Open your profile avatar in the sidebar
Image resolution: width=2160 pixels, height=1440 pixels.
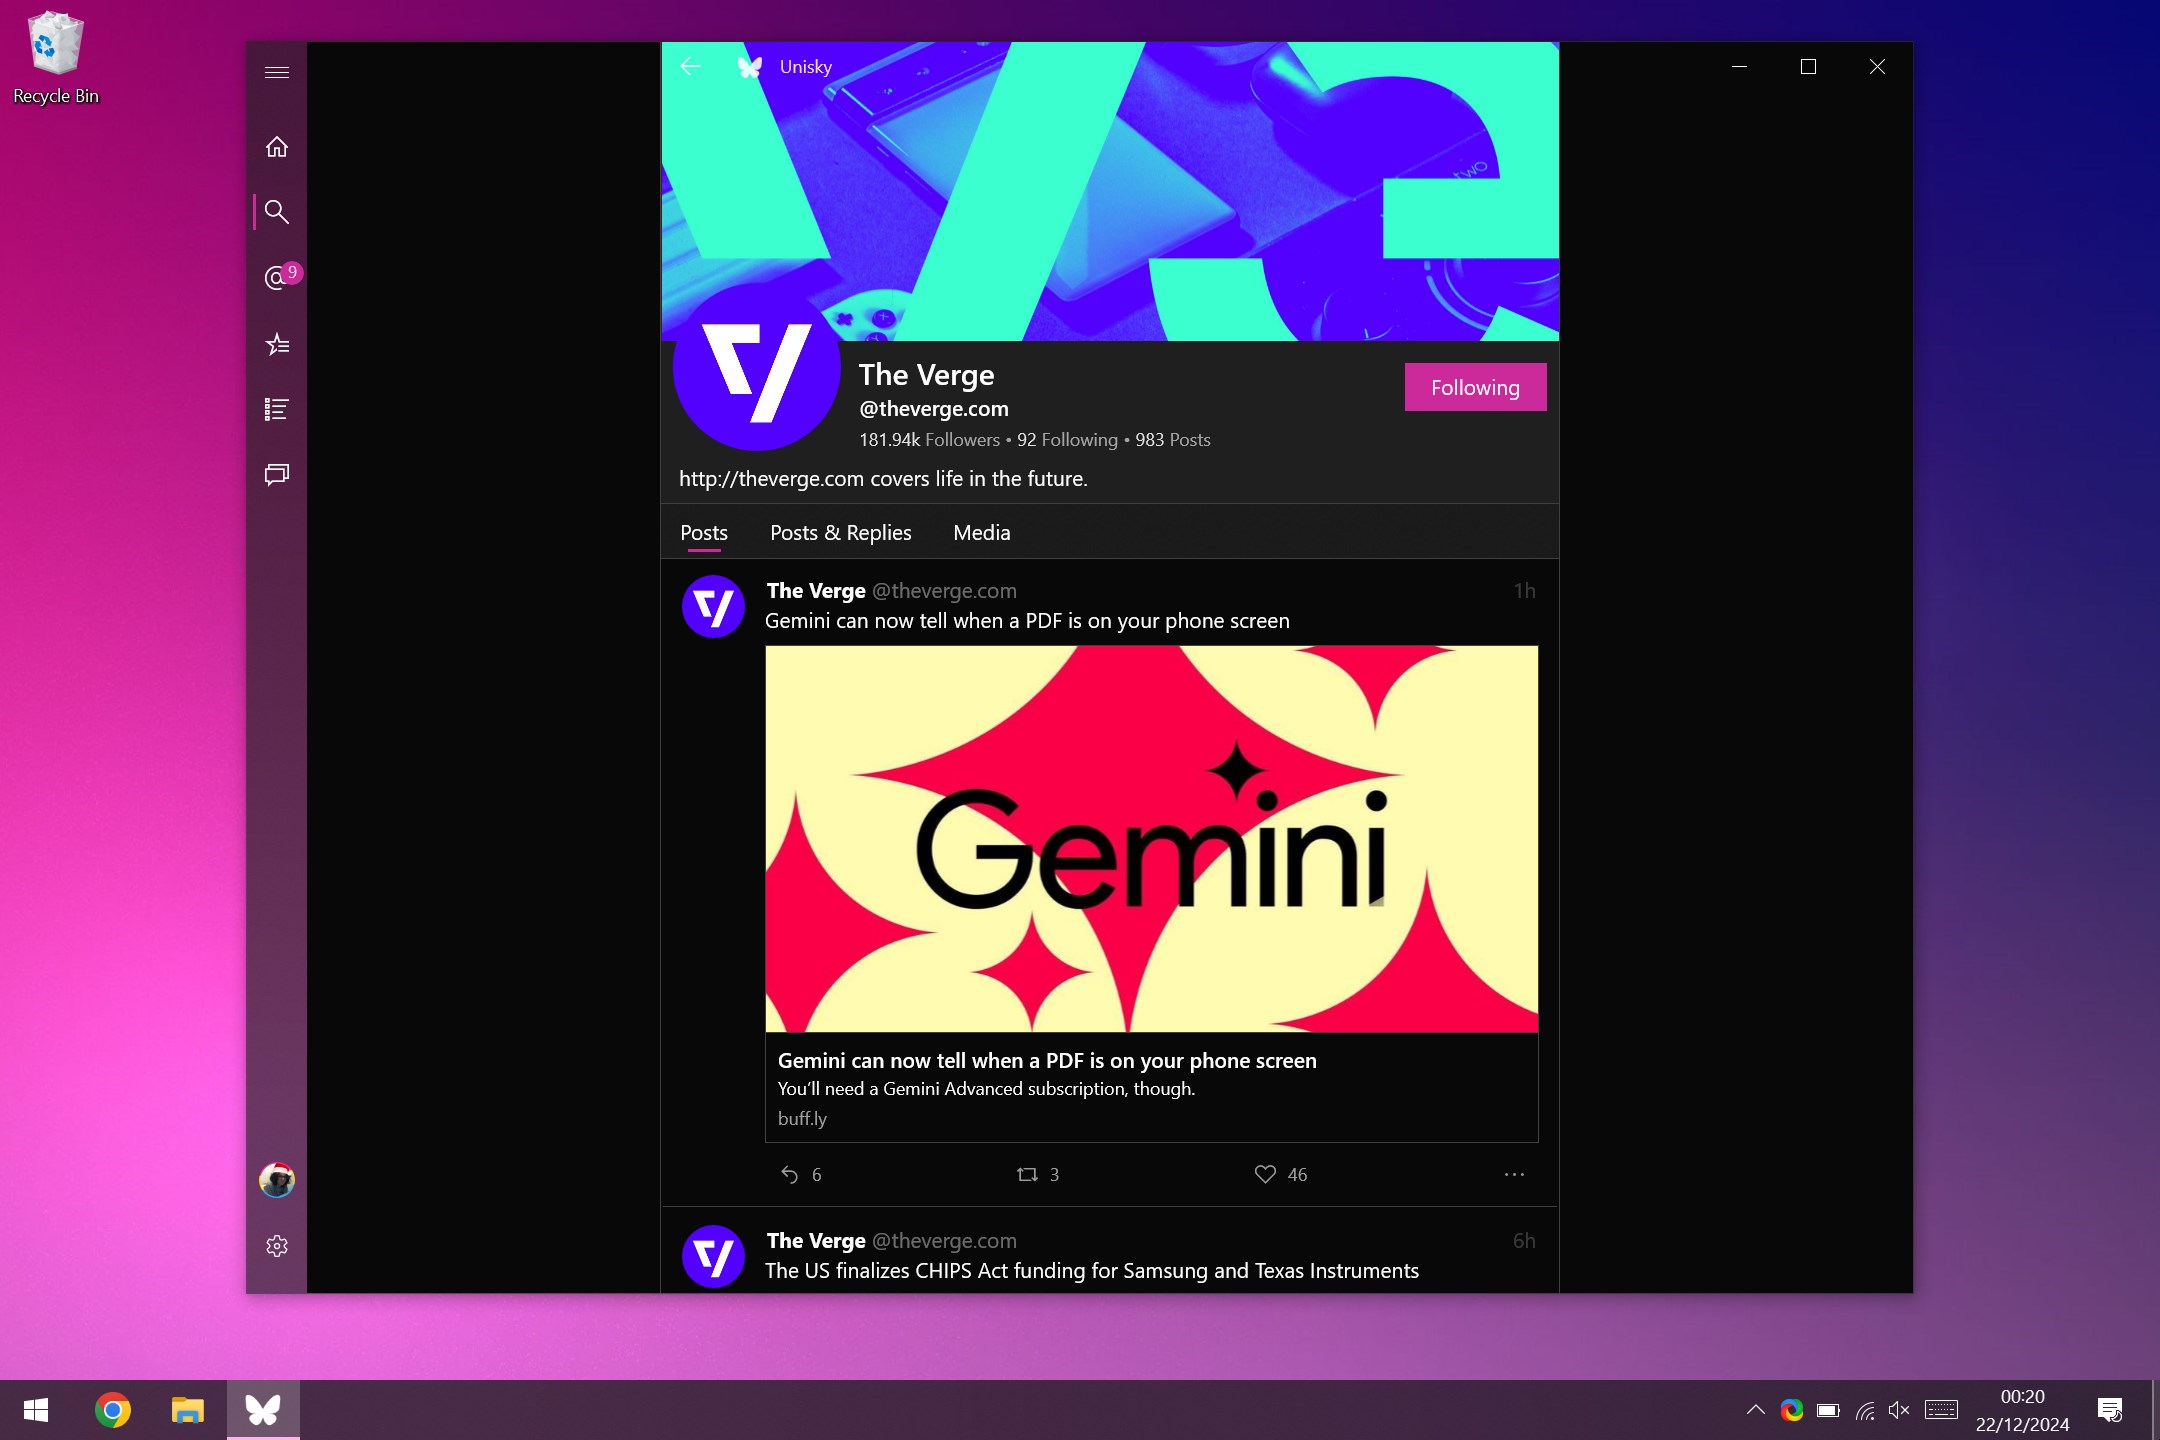[x=277, y=1180]
